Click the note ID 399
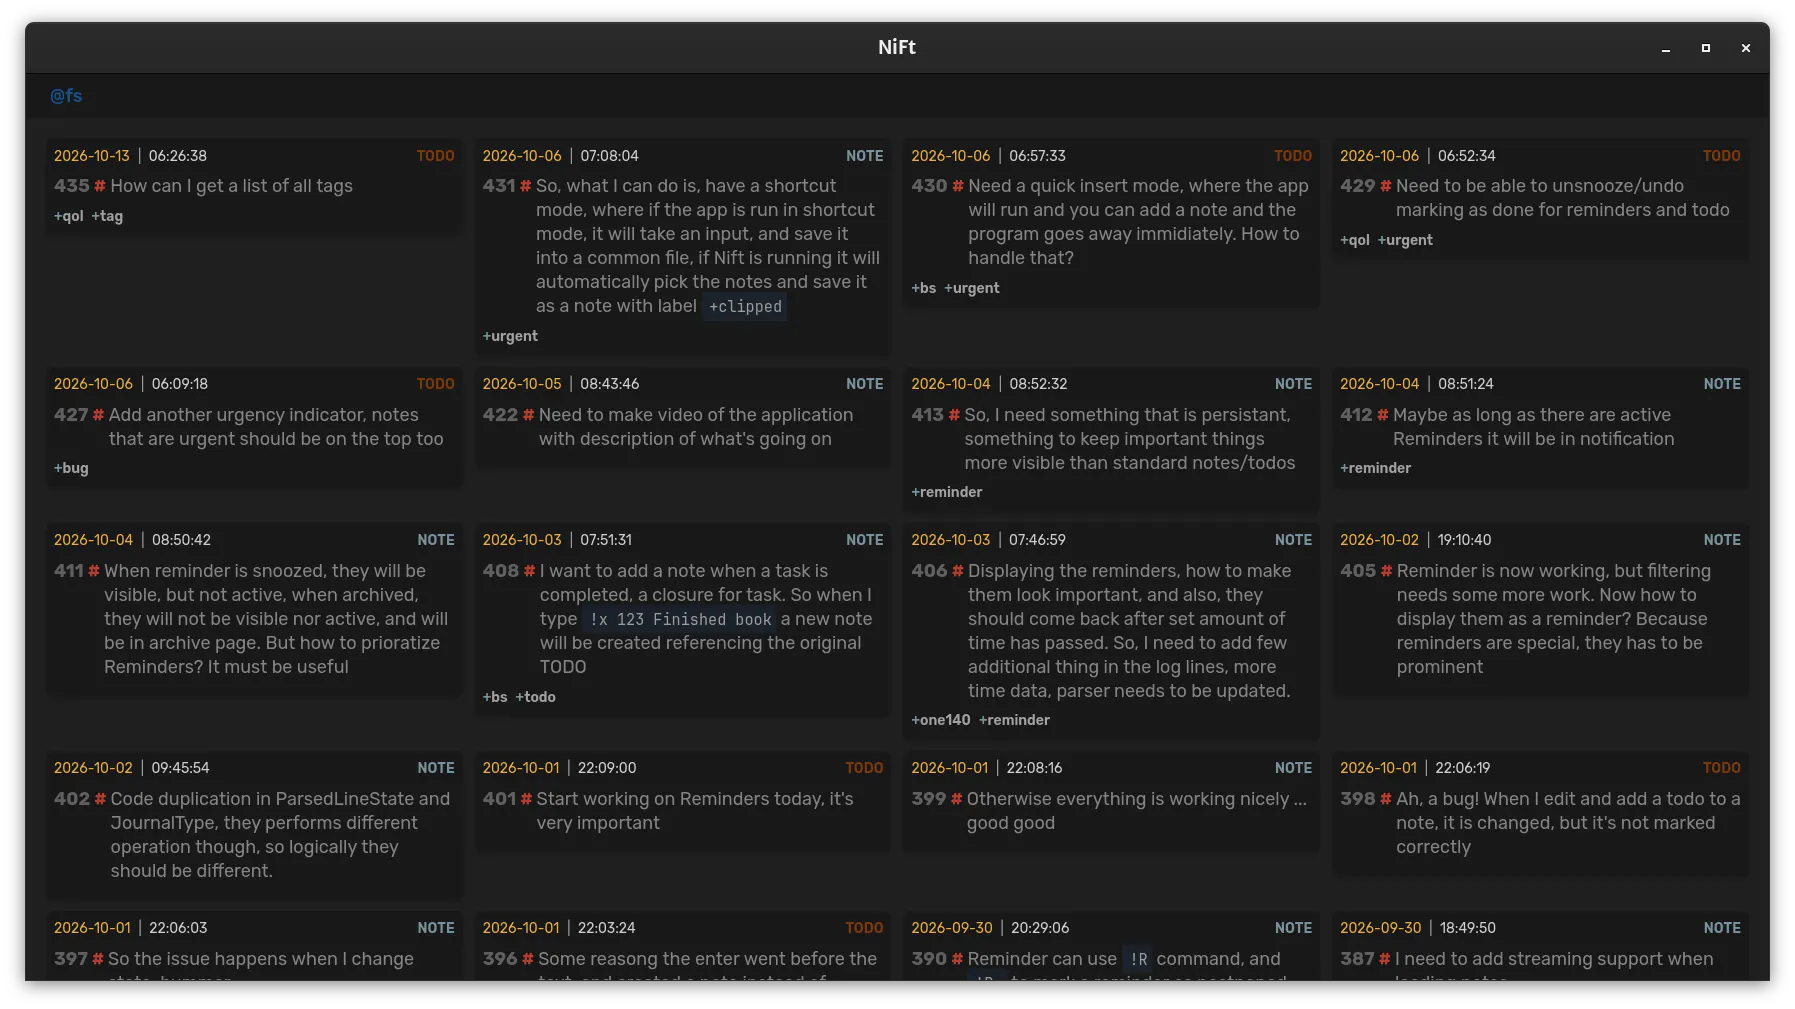Viewport: 1795px width, 1009px height. click(x=929, y=799)
